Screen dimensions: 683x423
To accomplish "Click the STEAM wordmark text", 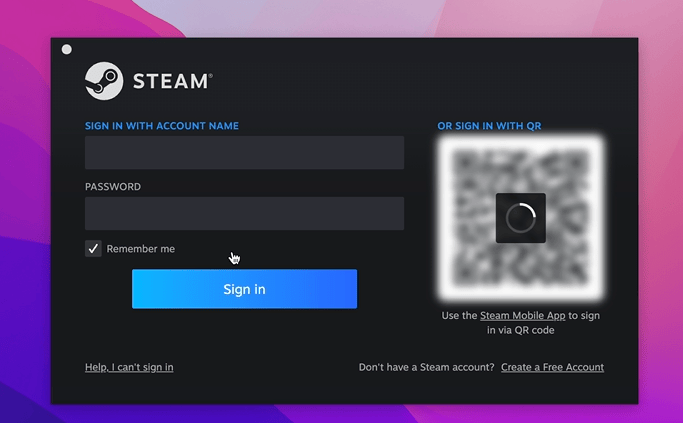I will tap(170, 82).
